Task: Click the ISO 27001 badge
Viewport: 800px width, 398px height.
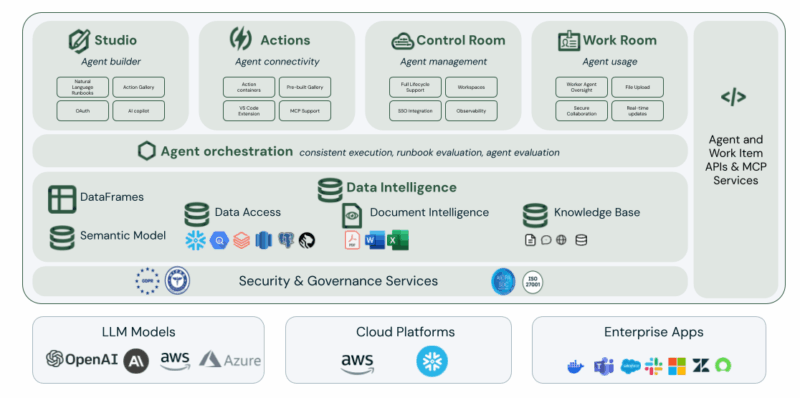Action: click(532, 282)
